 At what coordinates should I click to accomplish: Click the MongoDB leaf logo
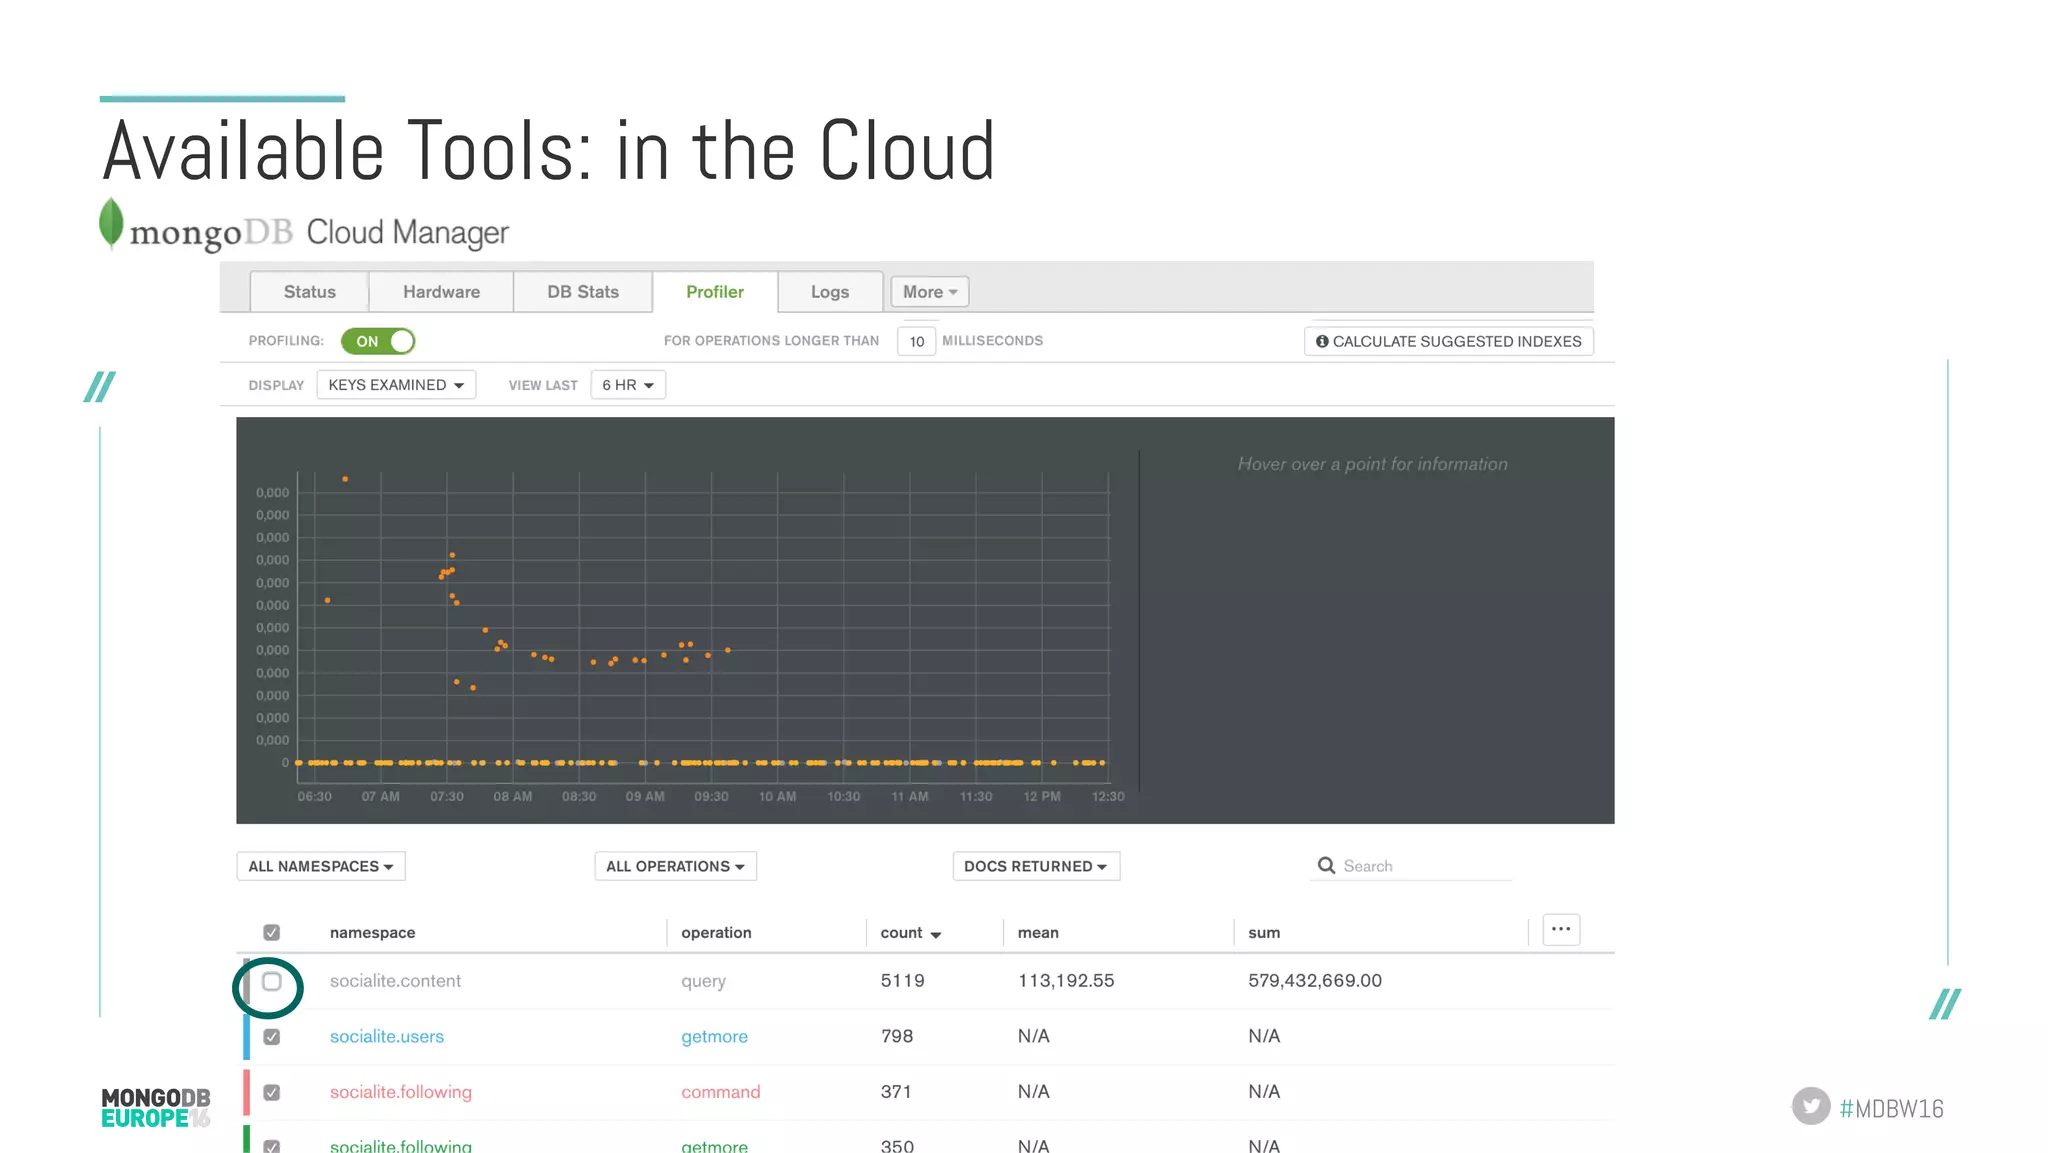coord(111,223)
